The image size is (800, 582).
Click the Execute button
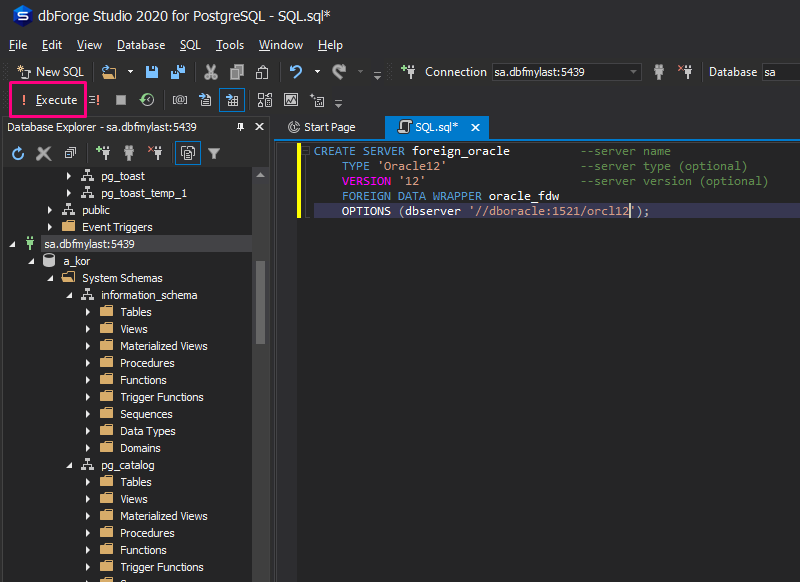click(x=48, y=100)
